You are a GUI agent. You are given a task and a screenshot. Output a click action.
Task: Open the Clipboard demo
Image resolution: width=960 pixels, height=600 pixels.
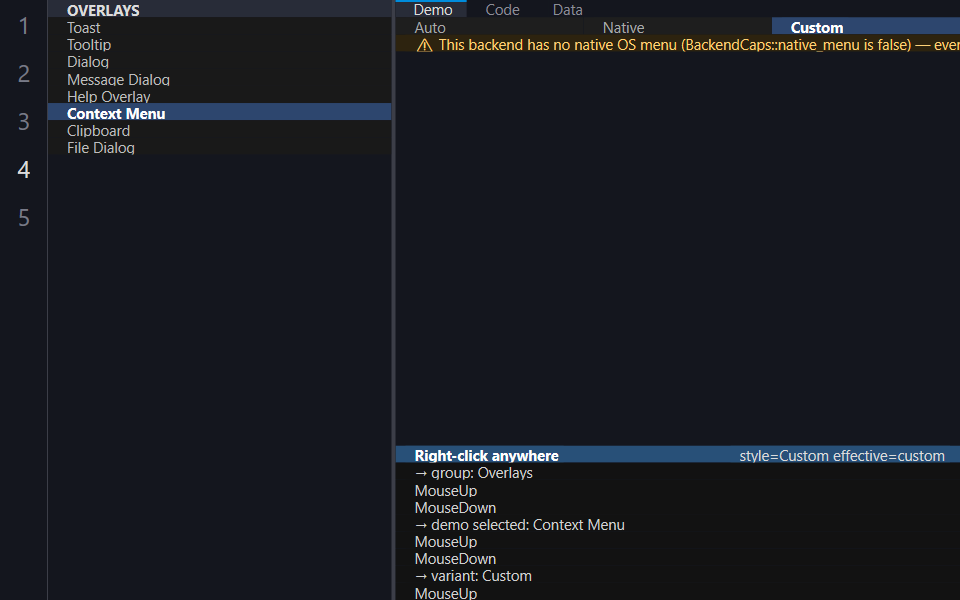219,130
